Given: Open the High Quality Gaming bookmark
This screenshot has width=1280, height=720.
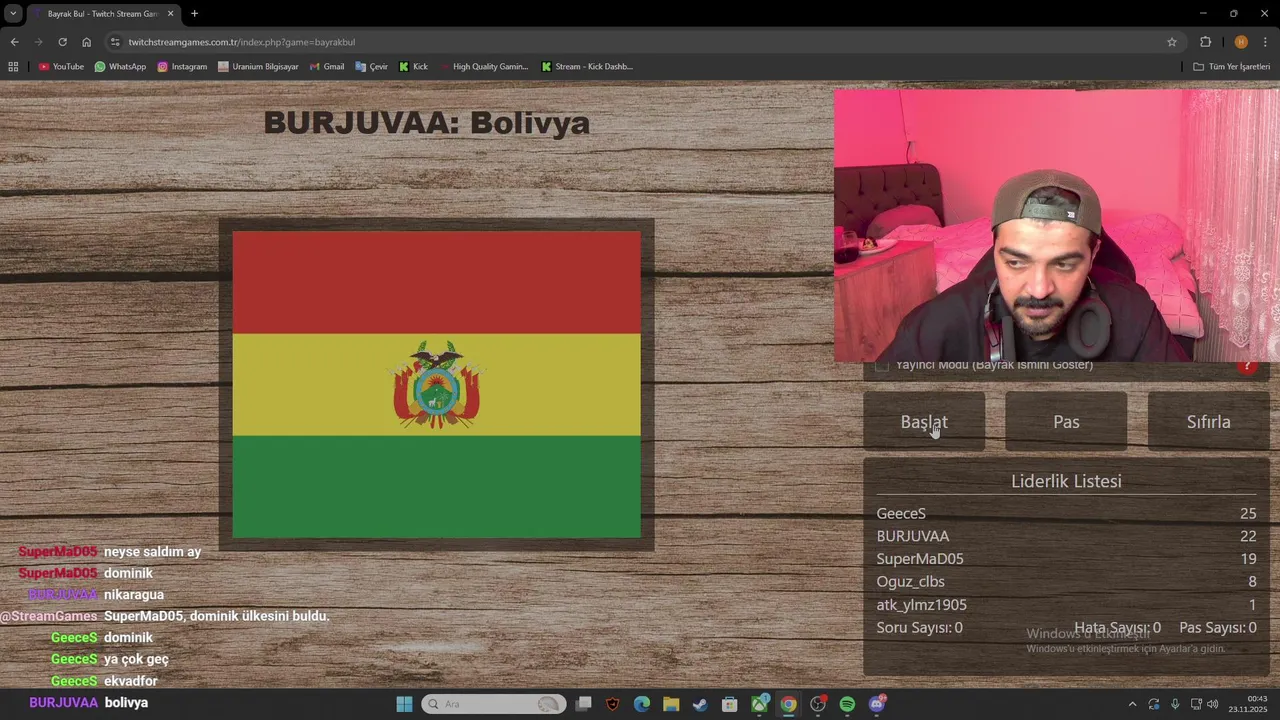Looking at the screenshot, I should tap(483, 67).
